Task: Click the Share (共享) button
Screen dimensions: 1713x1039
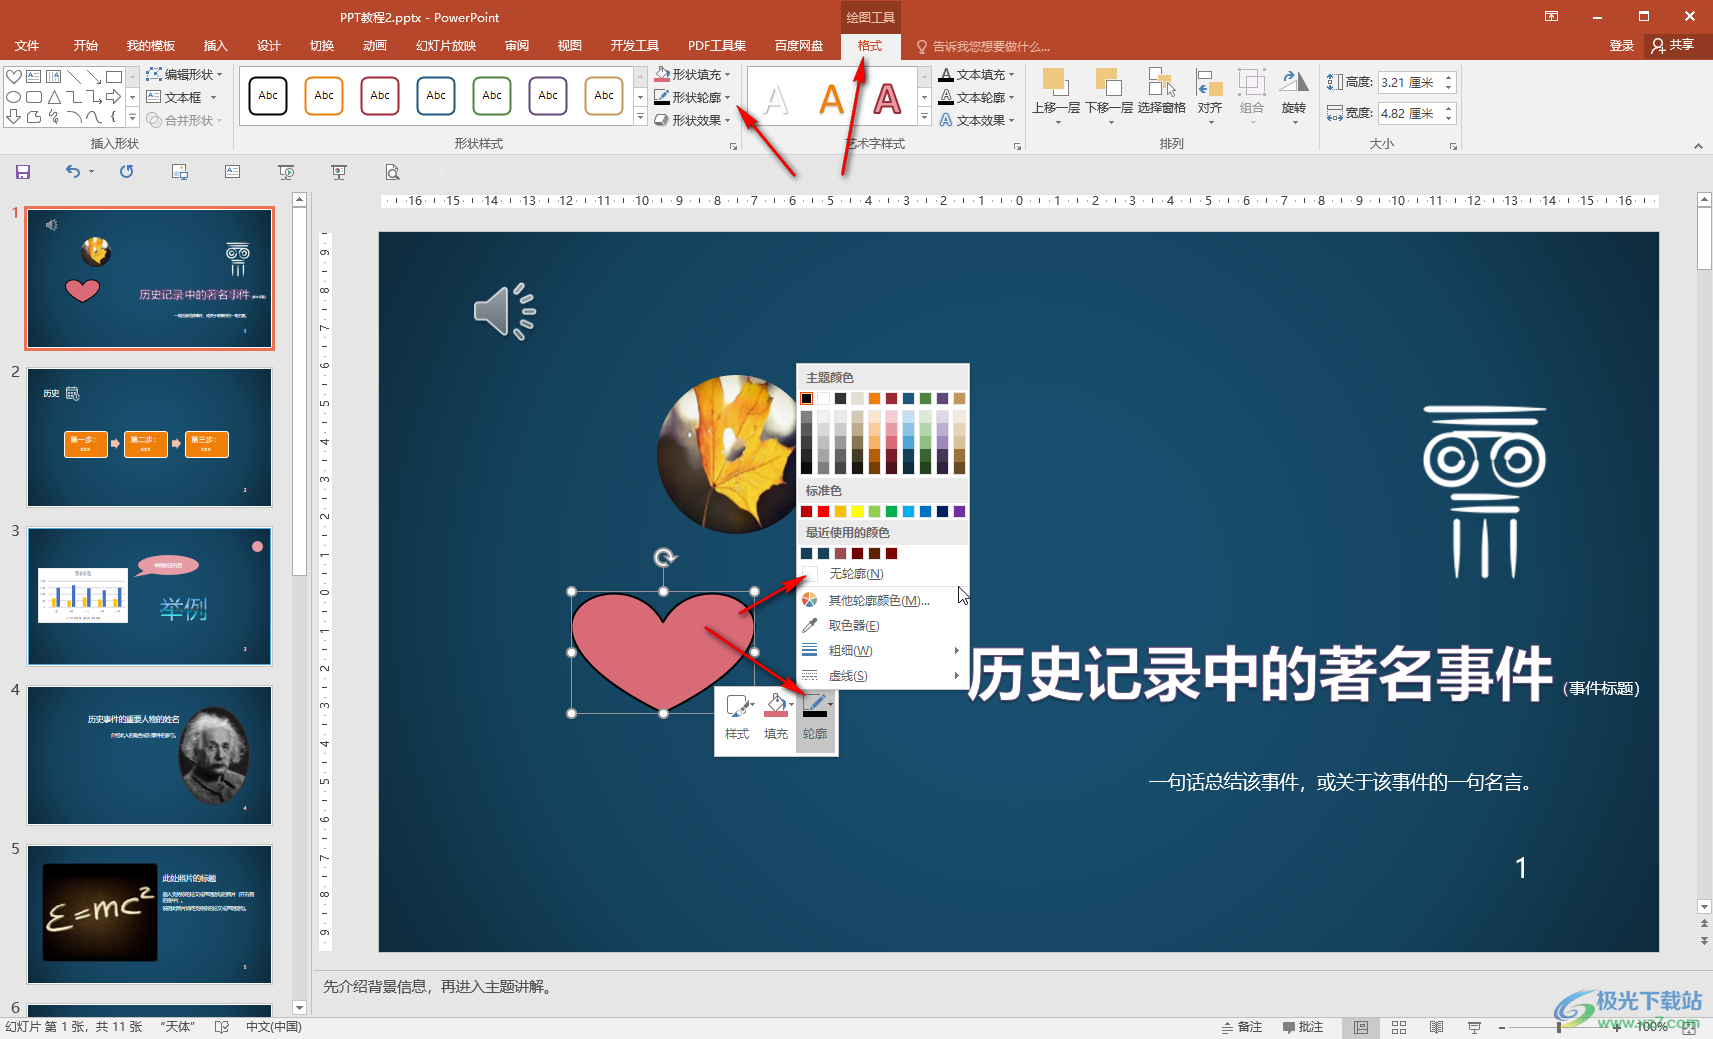Action: pyautogui.click(x=1673, y=46)
